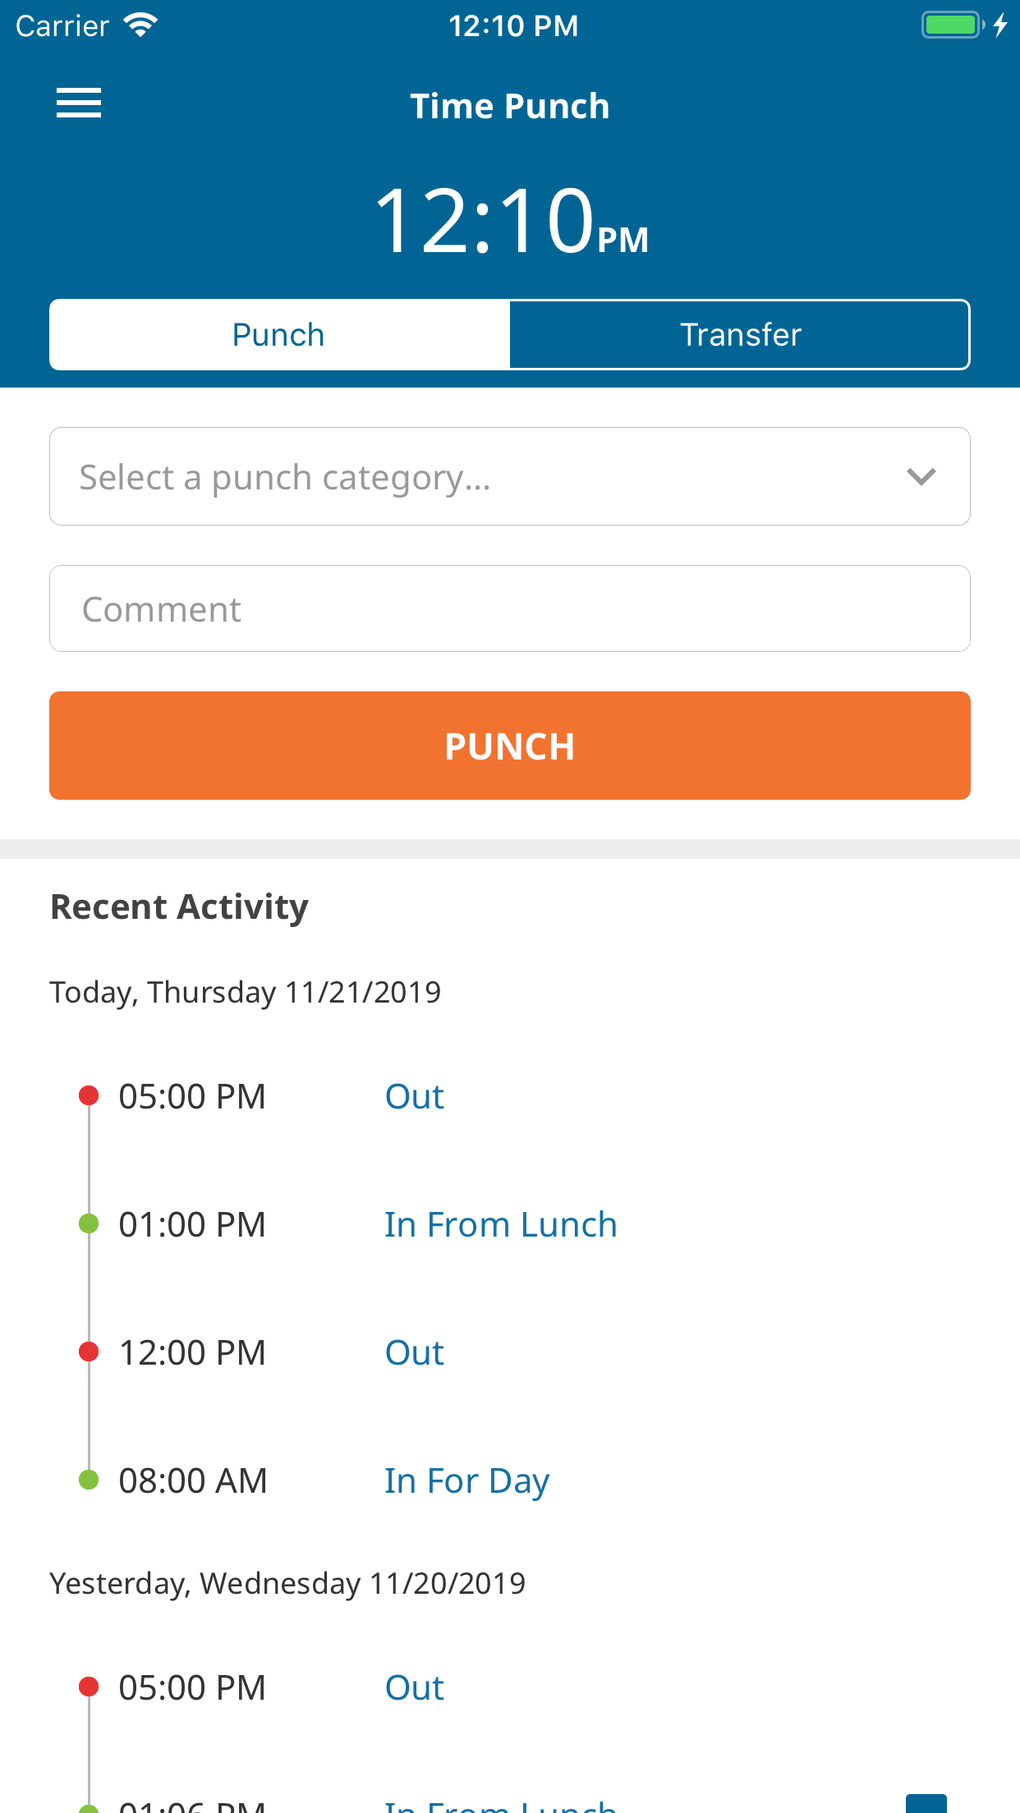Open the hamburger menu
Image resolution: width=1020 pixels, height=1813 pixels.
click(79, 103)
